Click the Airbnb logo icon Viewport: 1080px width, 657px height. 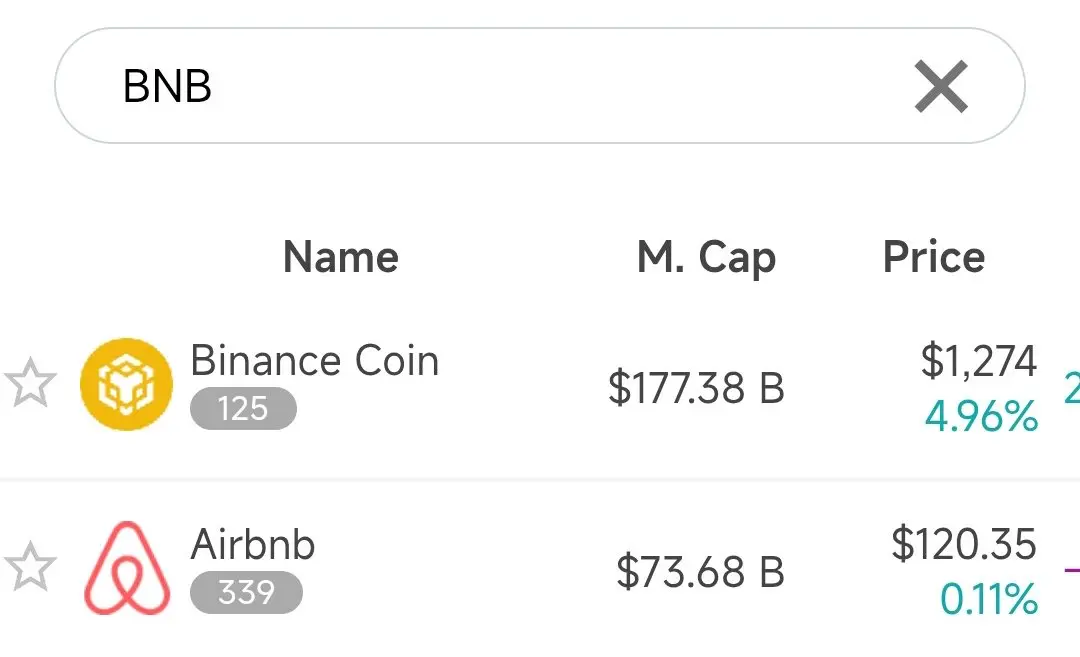(x=126, y=568)
